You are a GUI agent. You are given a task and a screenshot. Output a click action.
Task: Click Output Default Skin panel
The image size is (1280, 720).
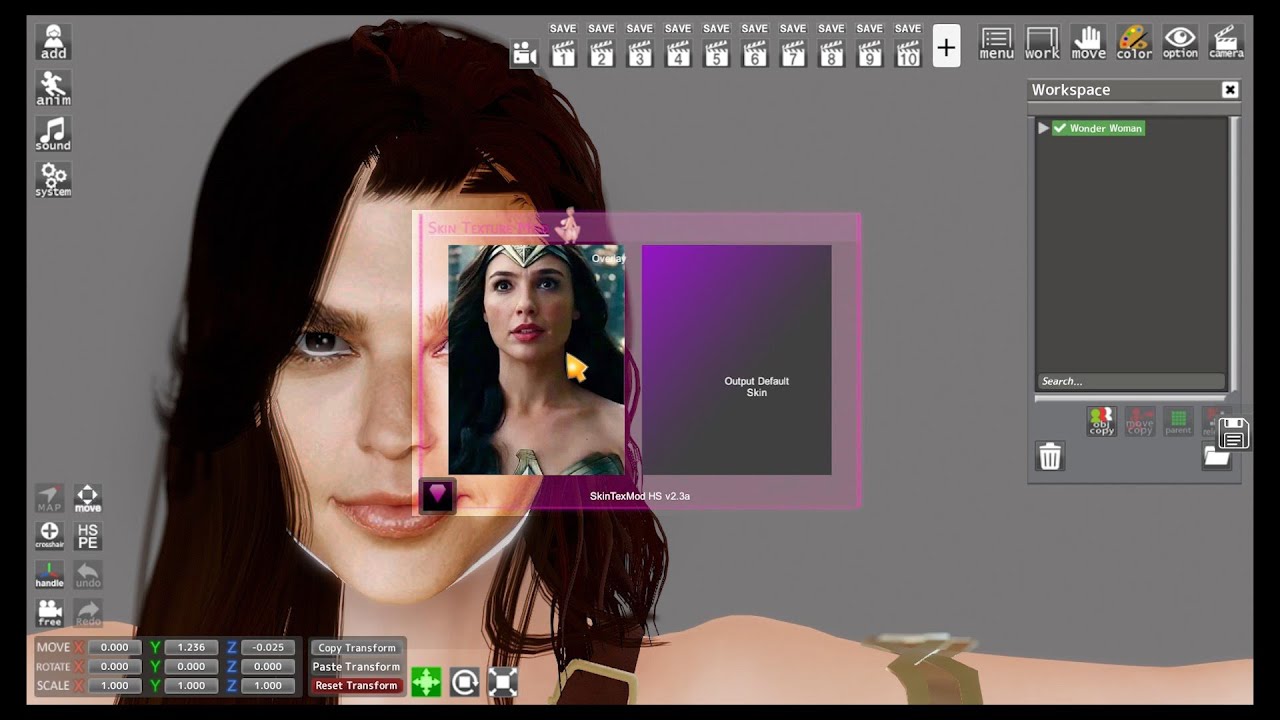point(736,360)
